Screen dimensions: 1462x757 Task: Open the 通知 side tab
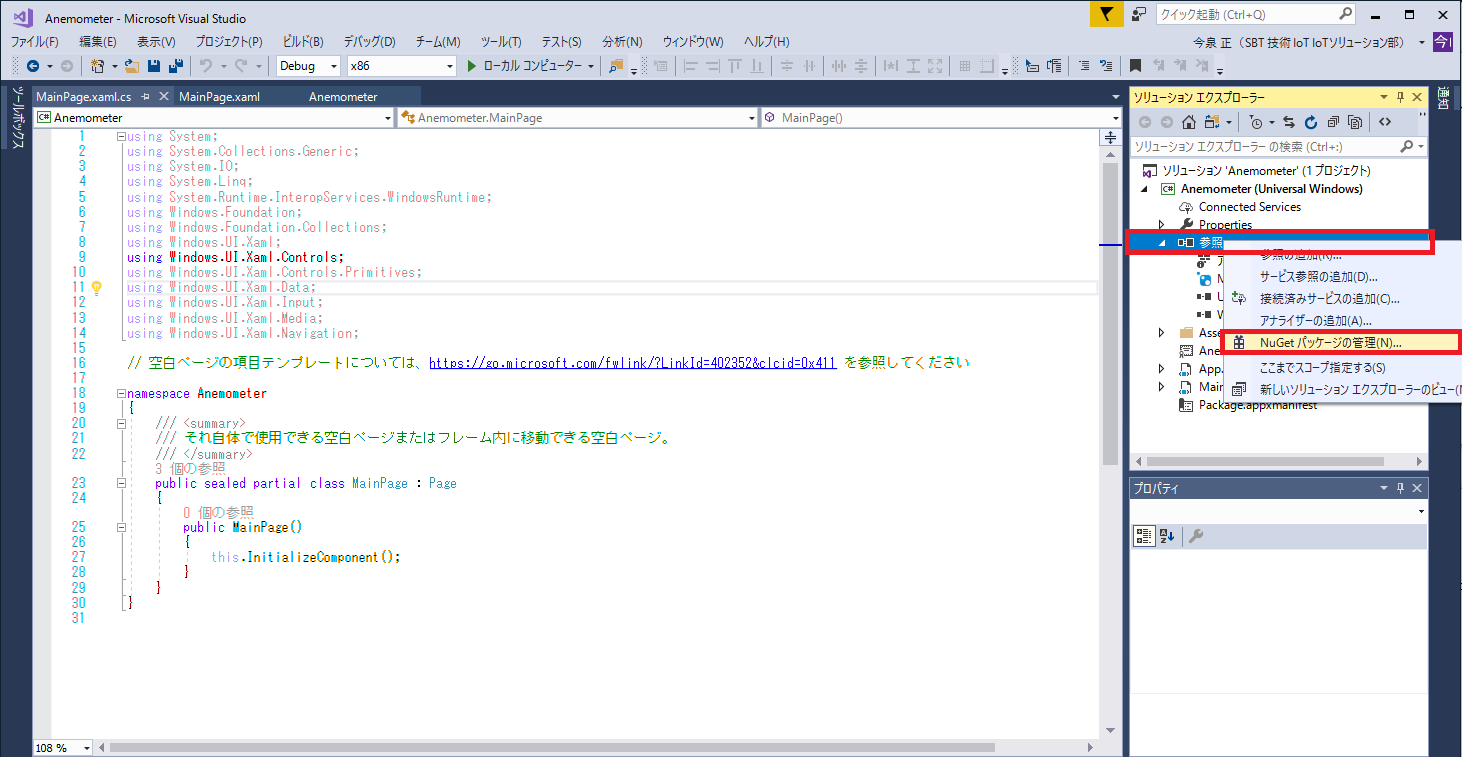(1443, 98)
